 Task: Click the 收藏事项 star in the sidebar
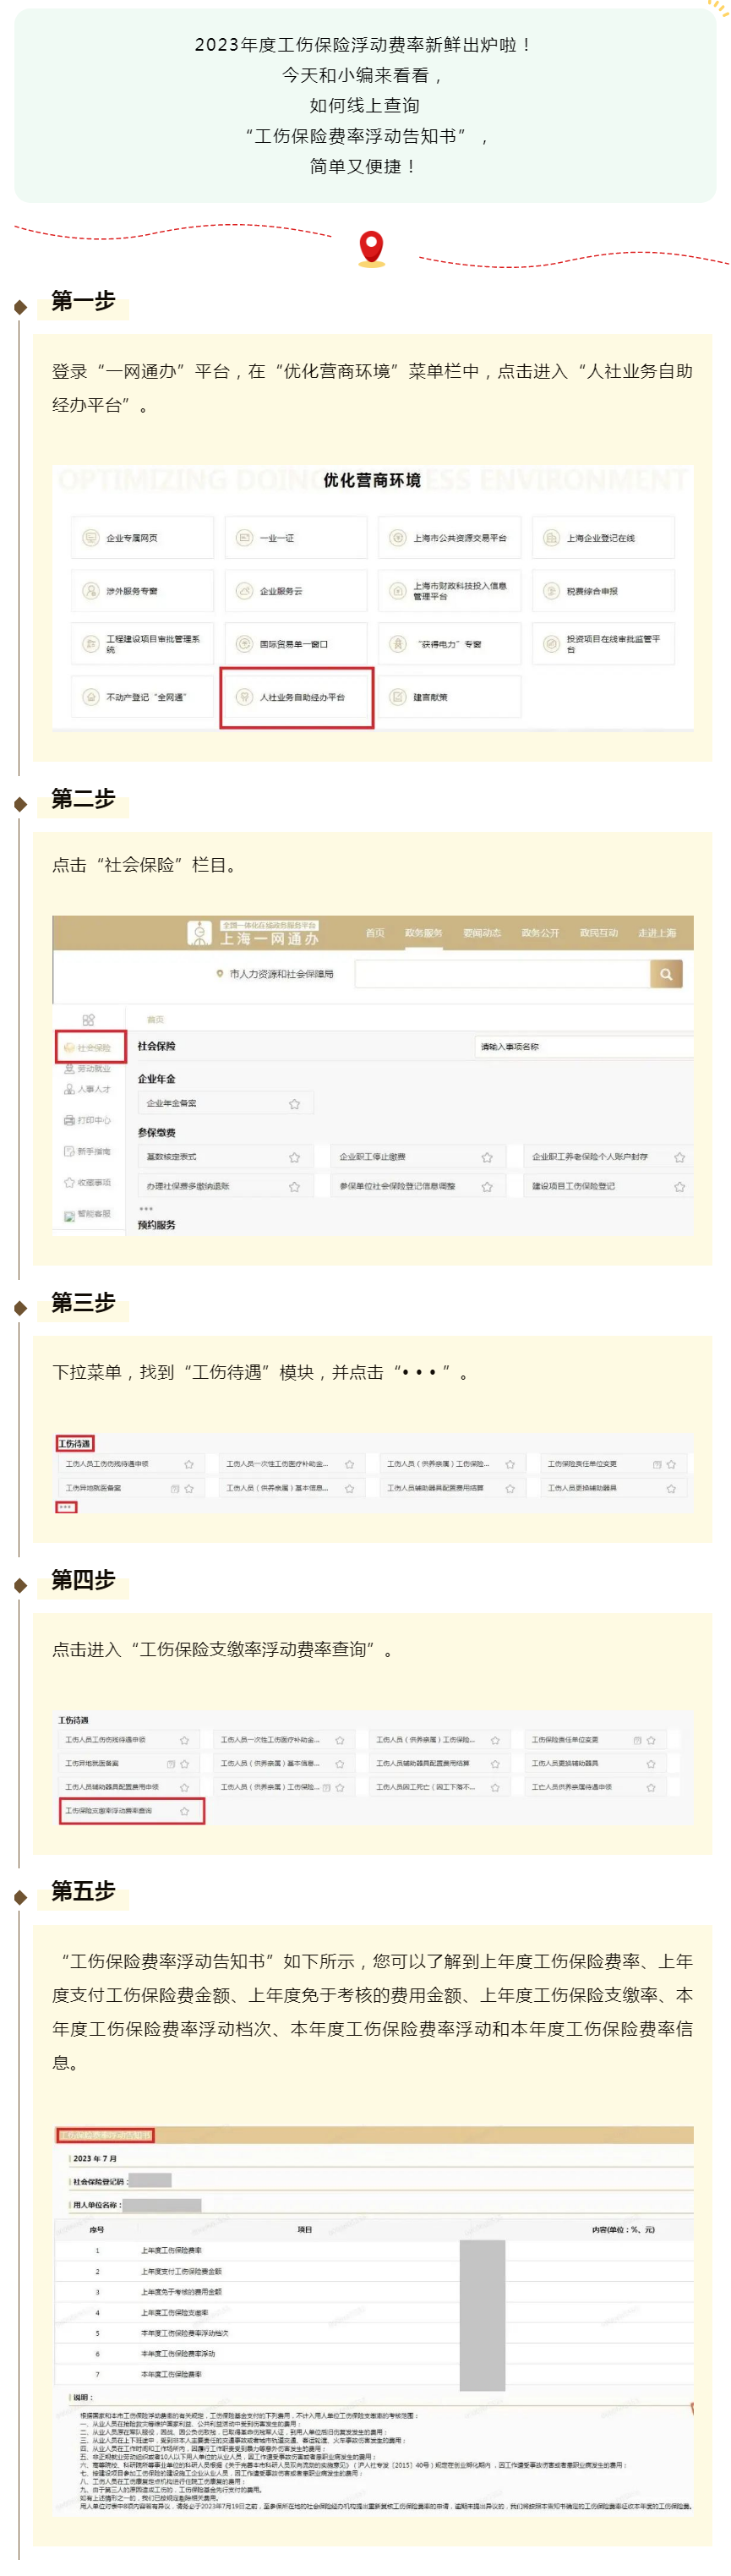click(69, 1182)
